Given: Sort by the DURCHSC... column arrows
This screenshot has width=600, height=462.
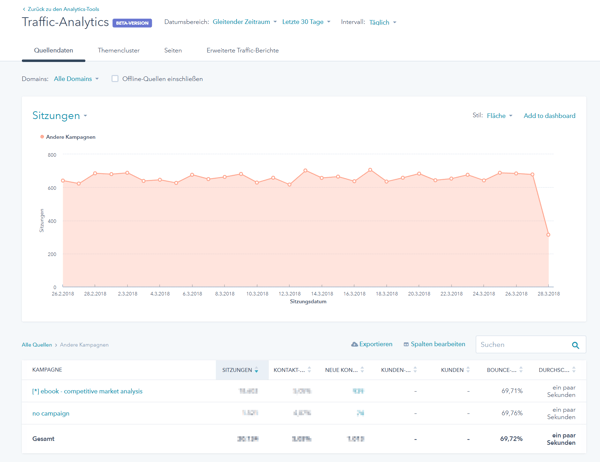Looking at the screenshot, I should pyautogui.click(x=574, y=370).
